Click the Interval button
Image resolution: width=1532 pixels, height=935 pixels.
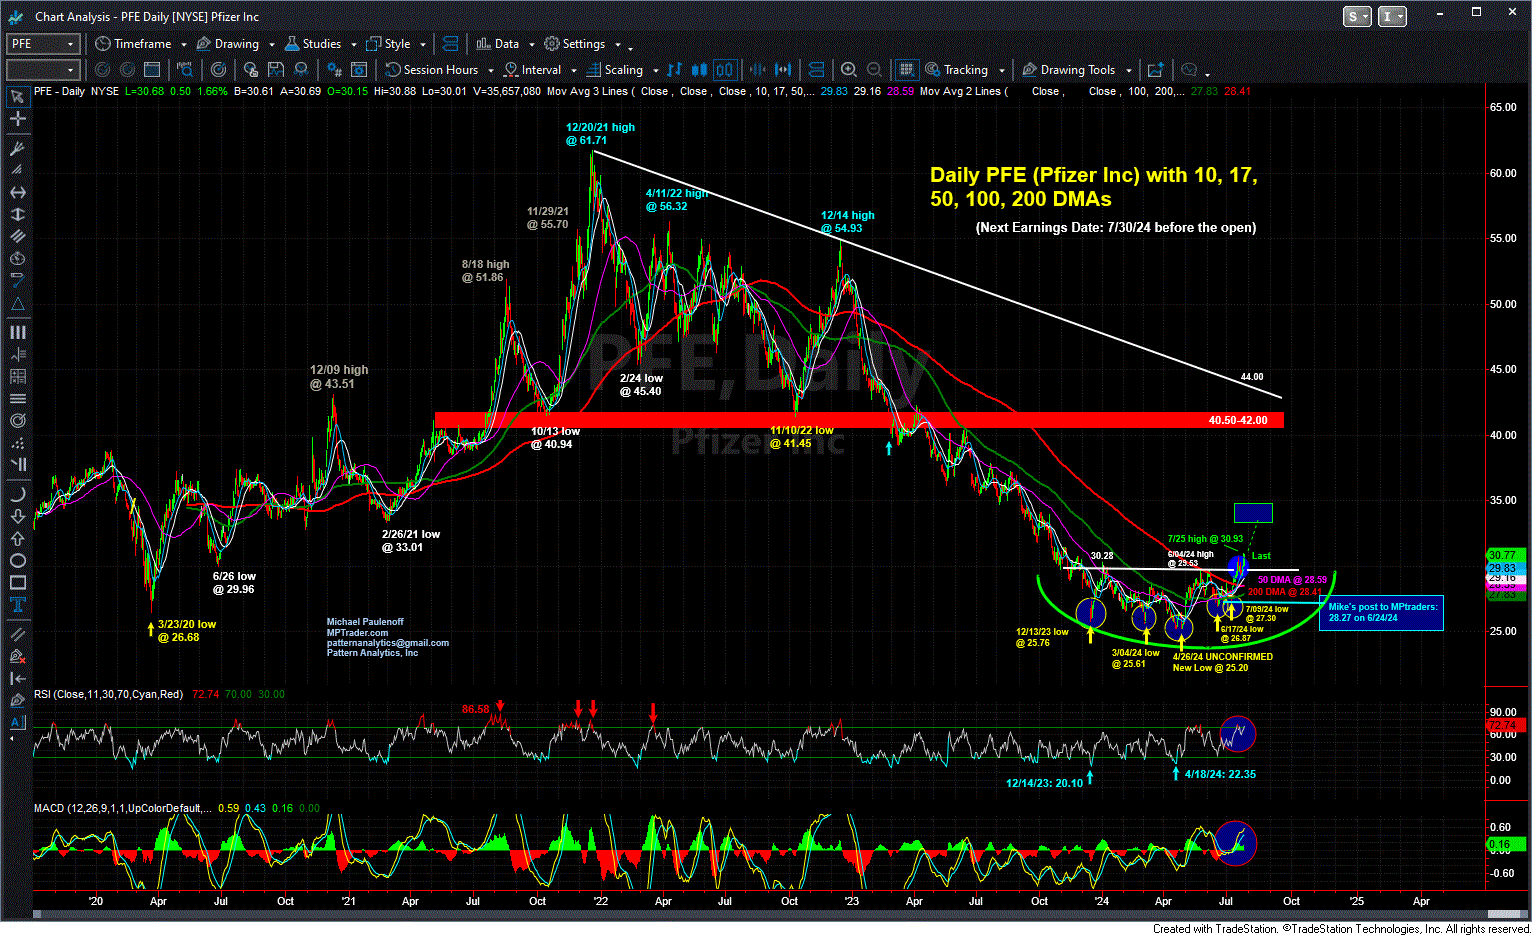(532, 70)
